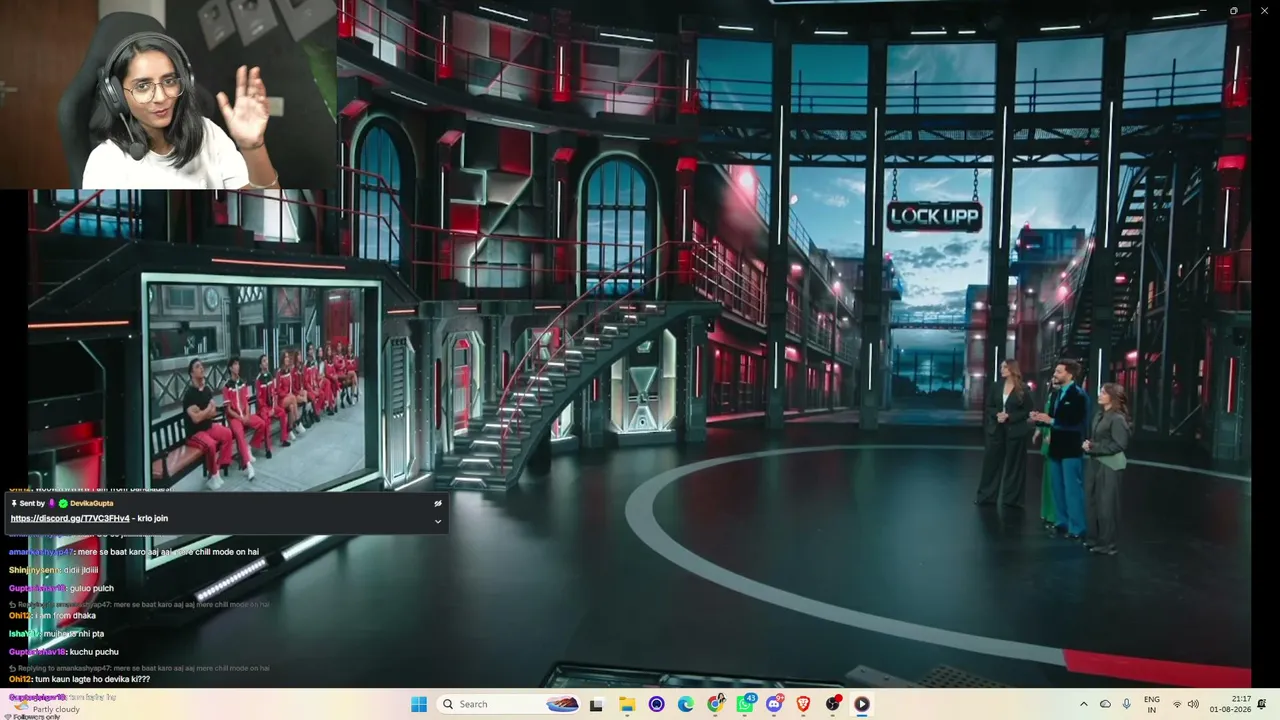Open the Windows Start menu

(x=419, y=704)
